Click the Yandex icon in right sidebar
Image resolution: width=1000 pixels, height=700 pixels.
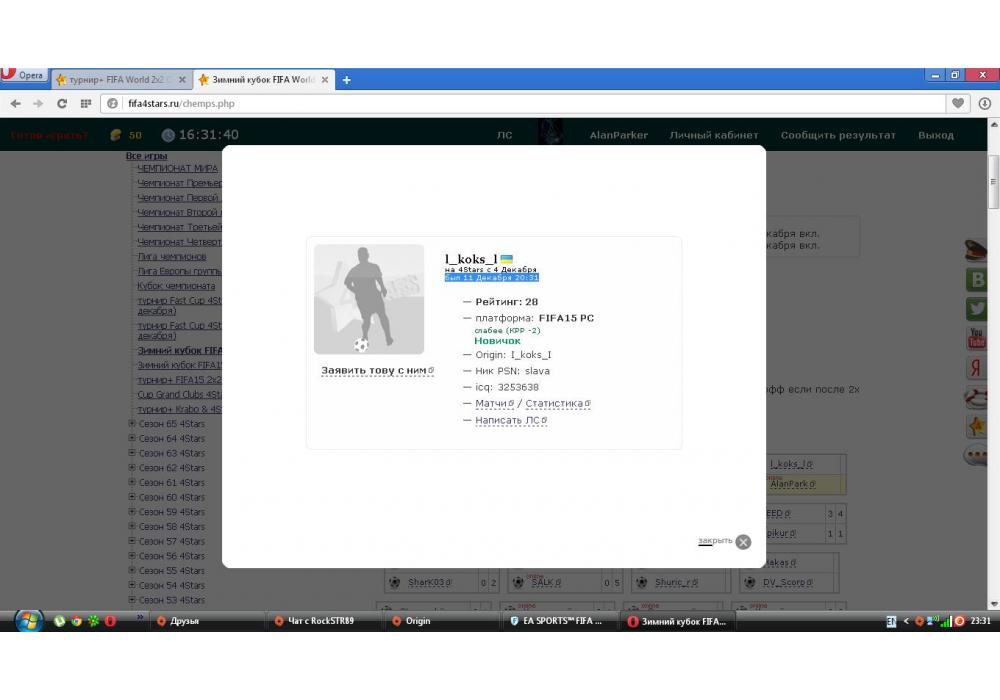(976, 368)
